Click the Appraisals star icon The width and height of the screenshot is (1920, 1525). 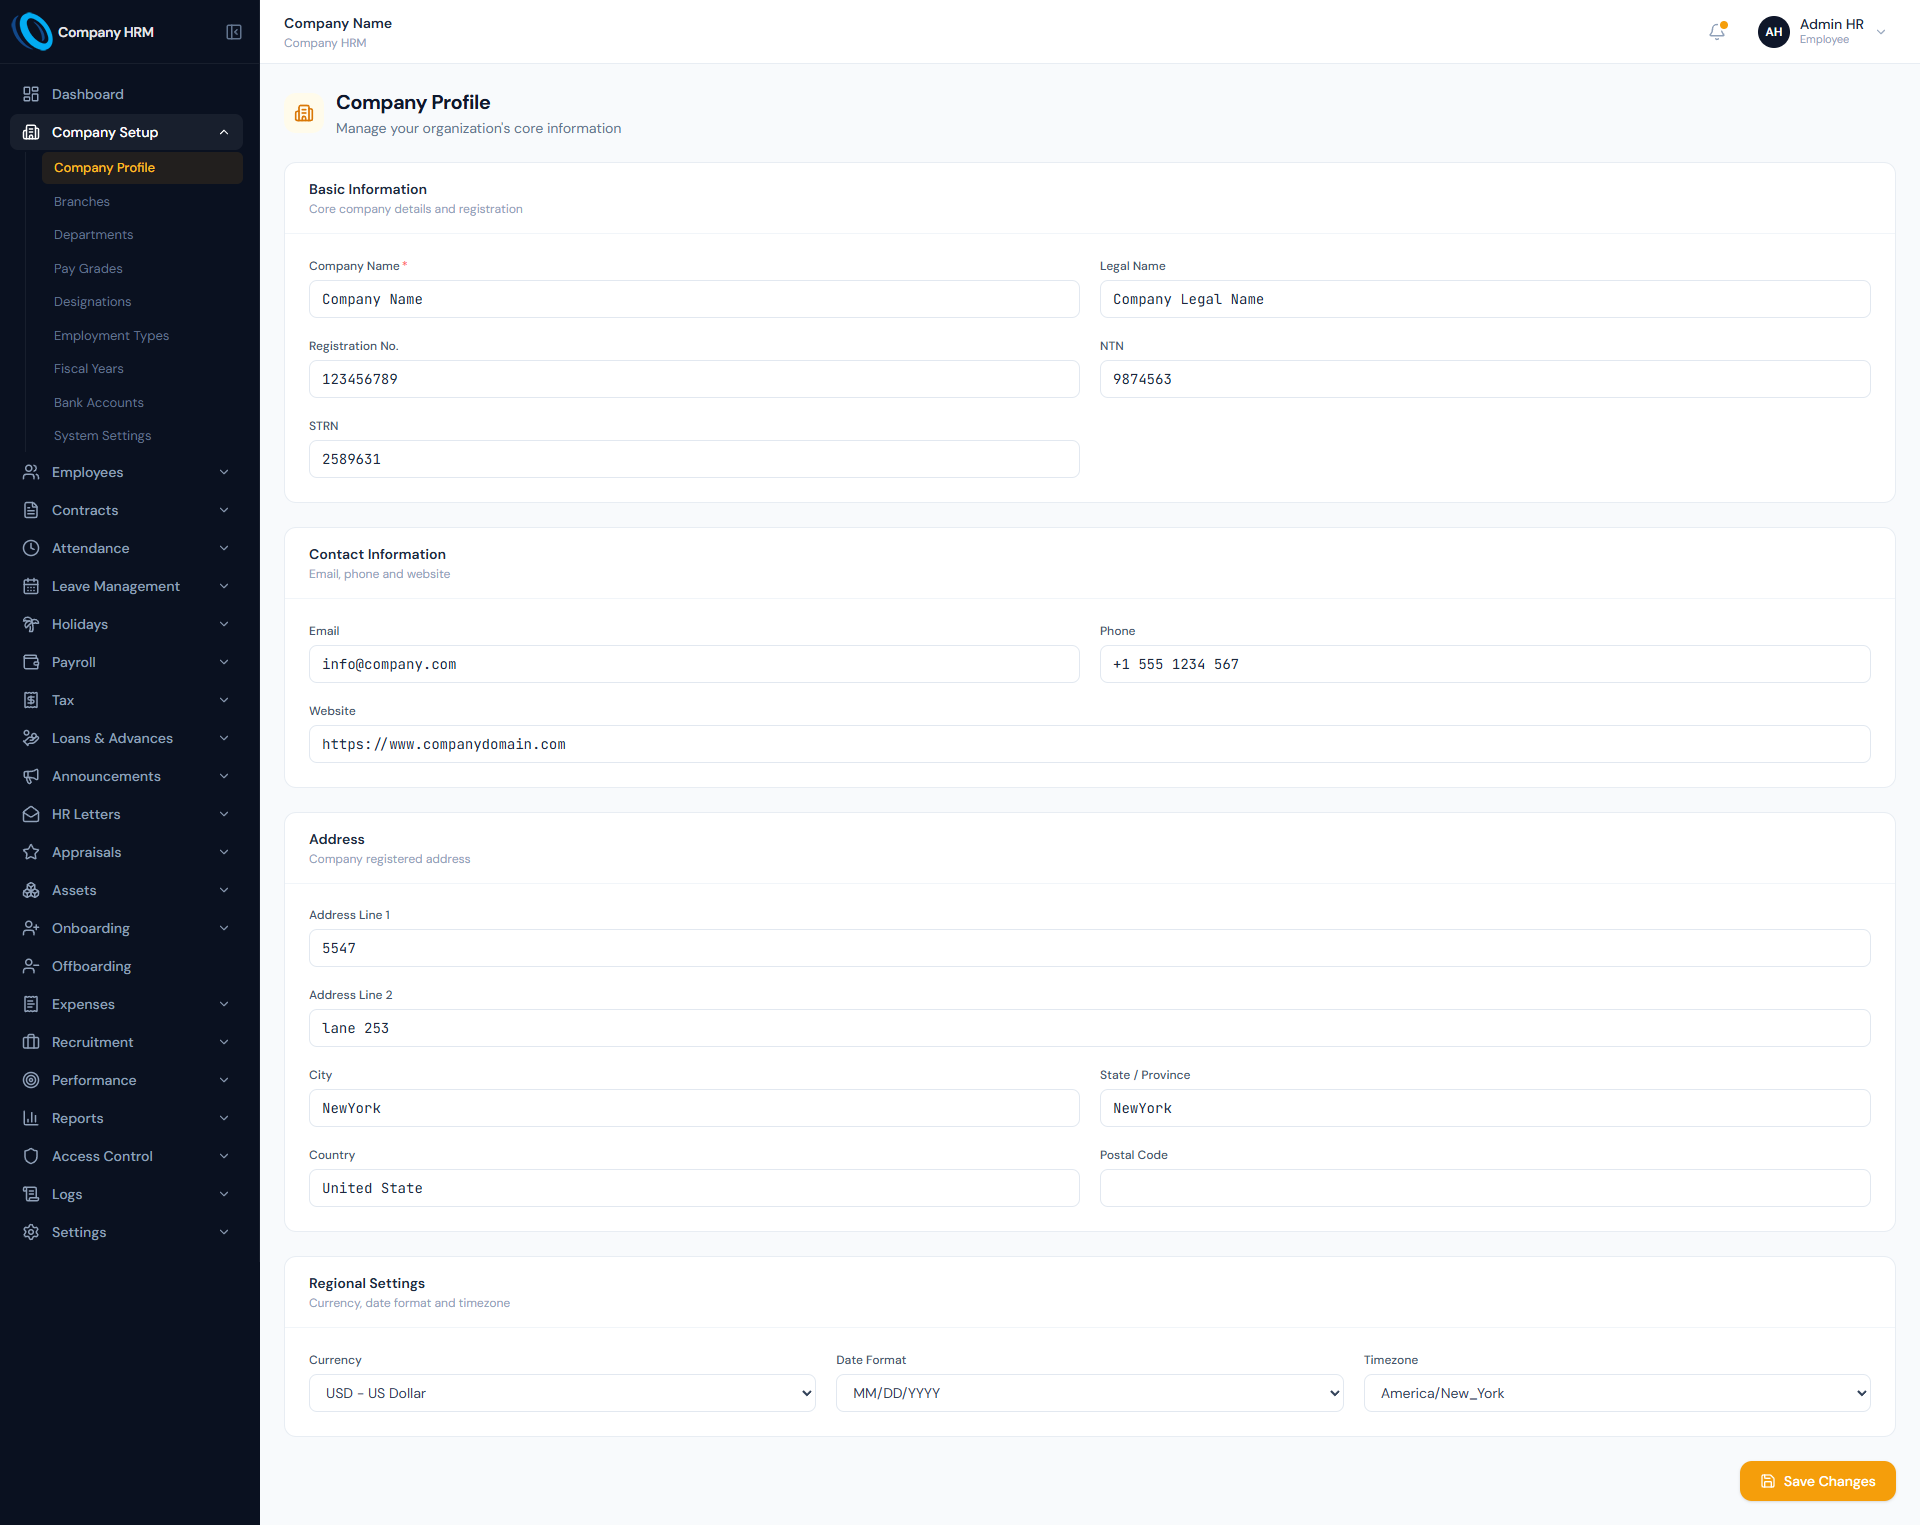[31, 852]
